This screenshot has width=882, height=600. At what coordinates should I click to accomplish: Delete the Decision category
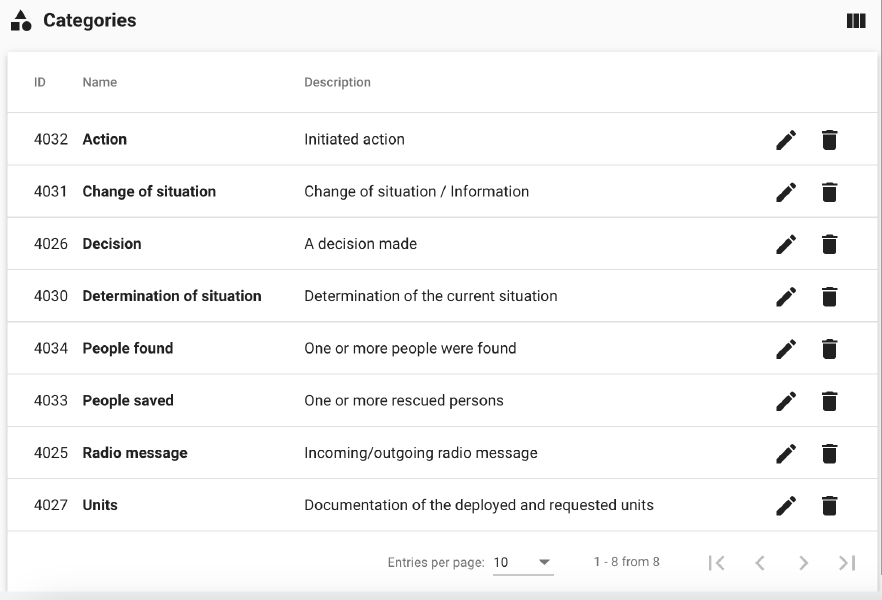pyautogui.click(x=829, y=244)
